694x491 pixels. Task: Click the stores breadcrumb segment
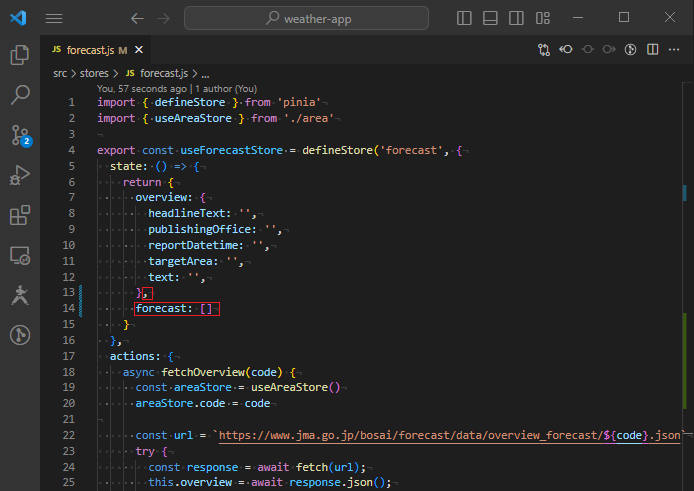pyautogui.click(x=94, y=73)
